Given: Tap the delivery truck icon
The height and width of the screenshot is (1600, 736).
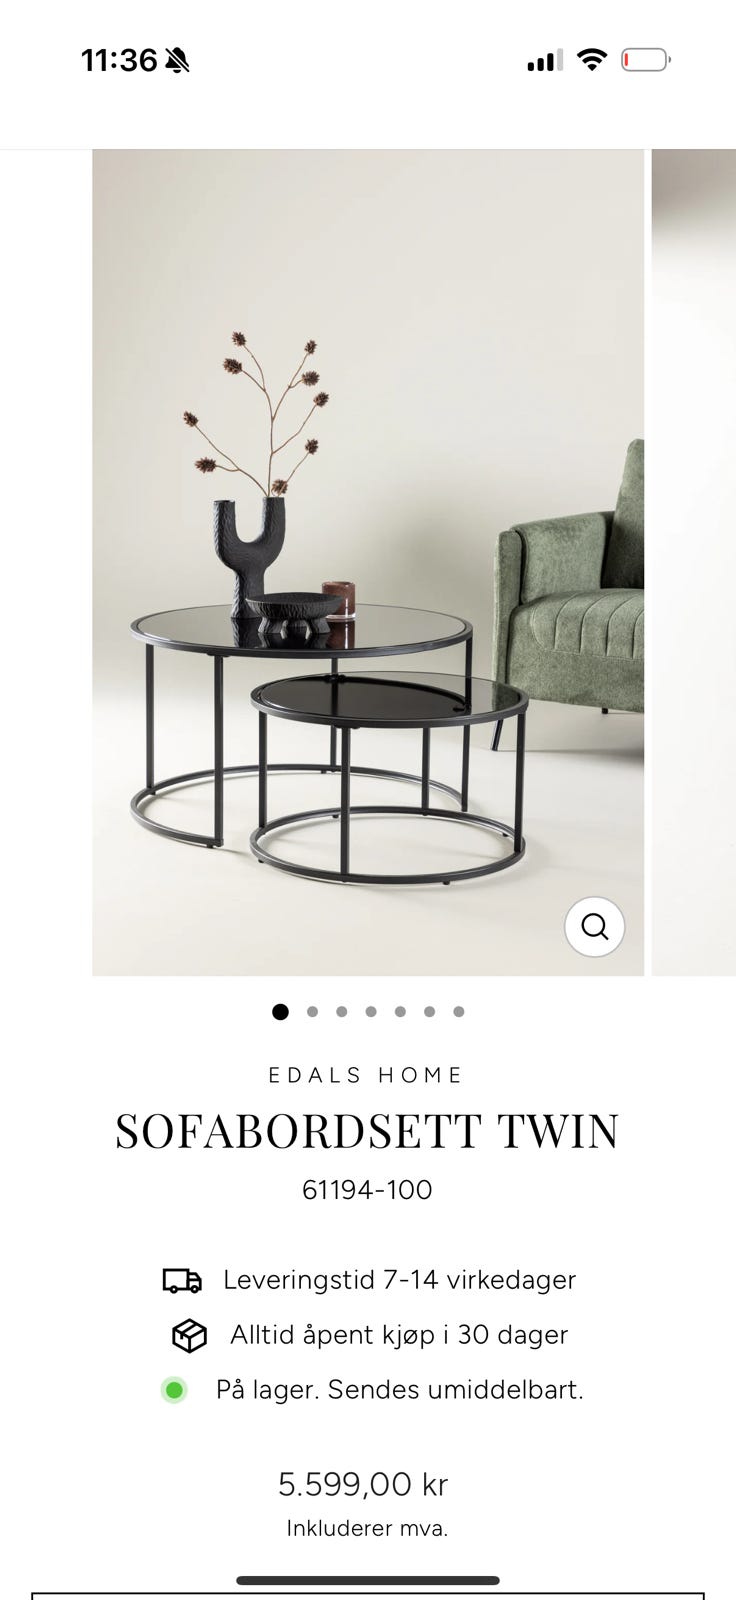Looking at the screenshot, I should [x=182, y=1280].
